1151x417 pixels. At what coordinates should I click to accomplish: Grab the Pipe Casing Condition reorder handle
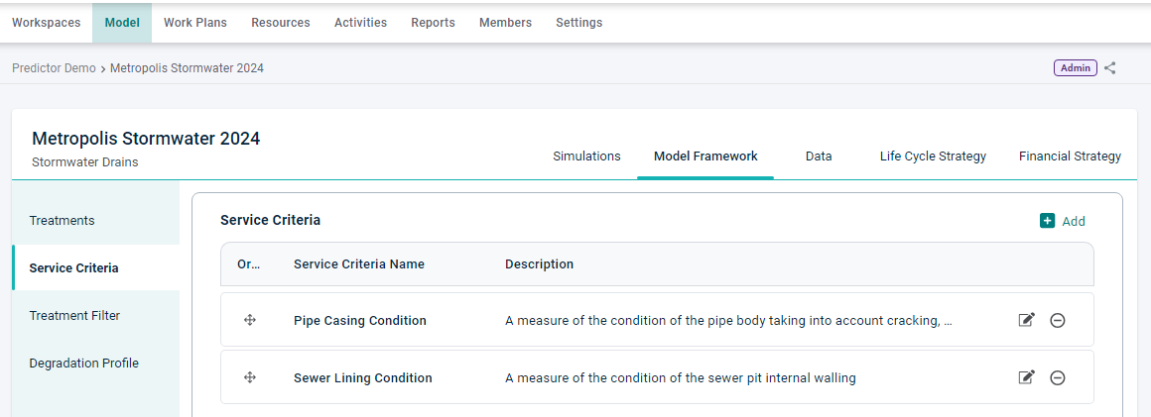point(250,320)
